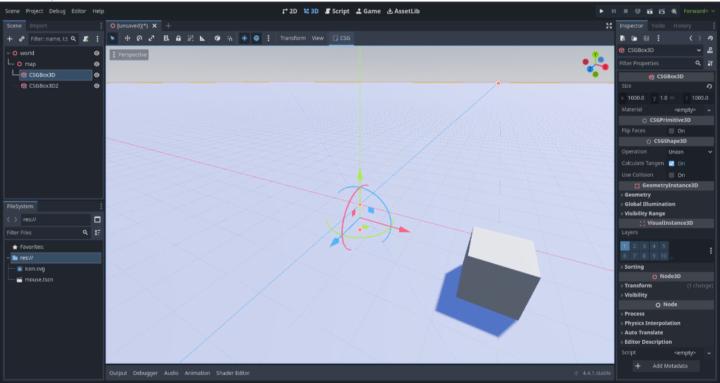Image resolution: width=720 pixels, height=383 pixels.
Task: Toggle visibility of CSGBox3D2 node
Action: tap(96, 86)
